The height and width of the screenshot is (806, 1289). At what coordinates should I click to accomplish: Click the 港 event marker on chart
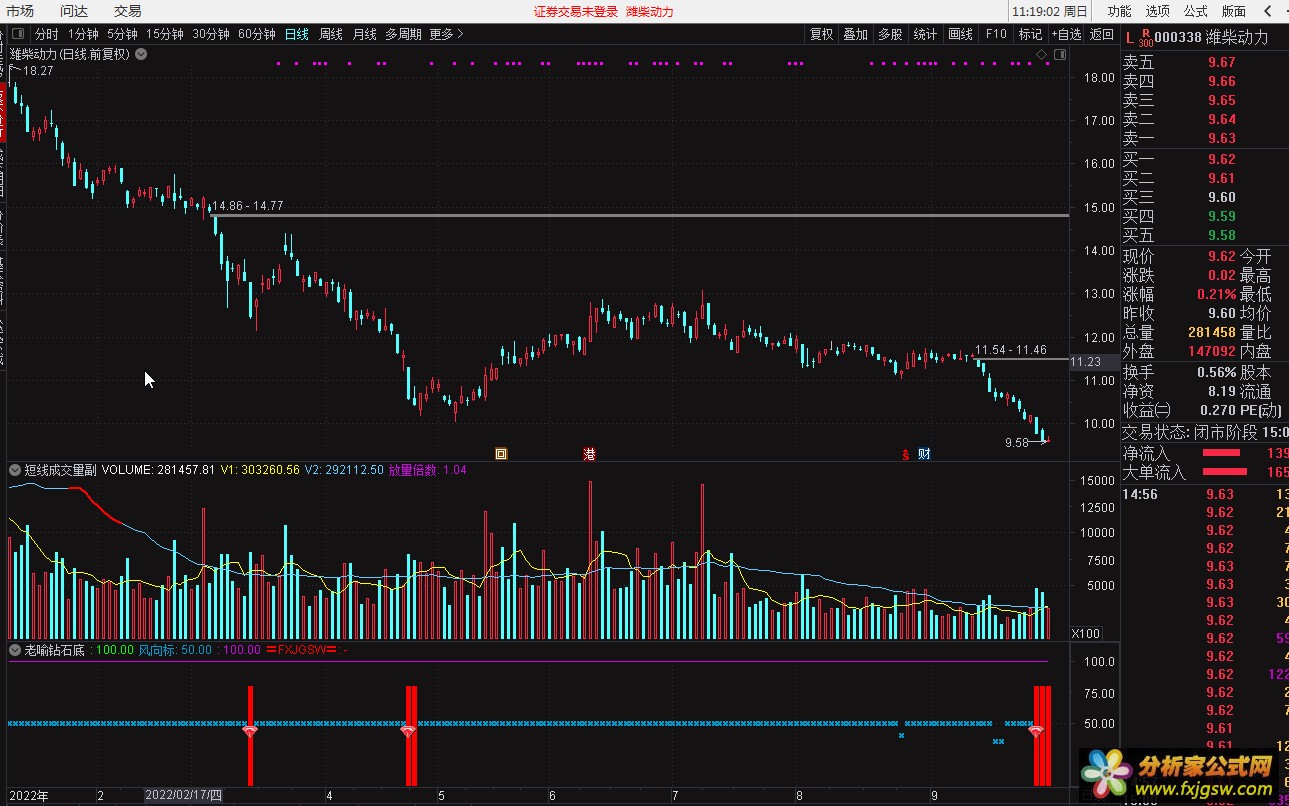[589, 454]
